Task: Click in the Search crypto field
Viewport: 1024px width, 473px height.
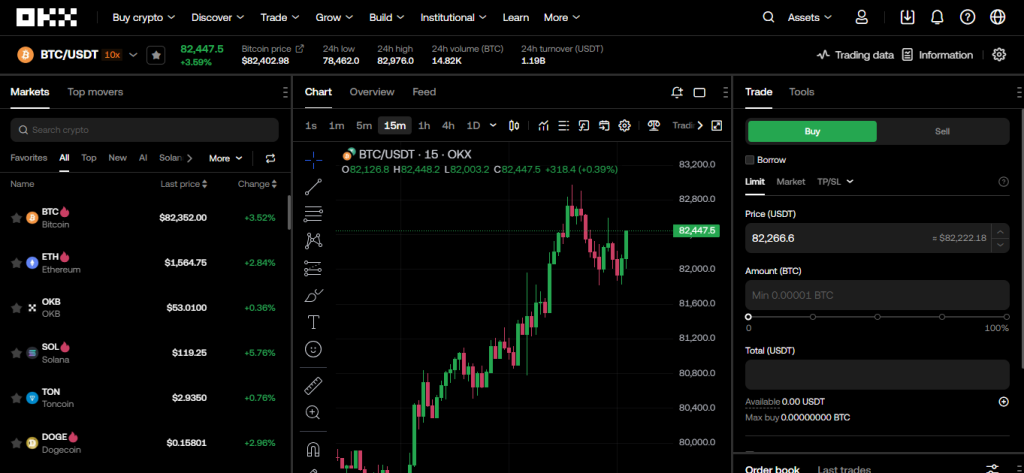Action: click(144, 130)
